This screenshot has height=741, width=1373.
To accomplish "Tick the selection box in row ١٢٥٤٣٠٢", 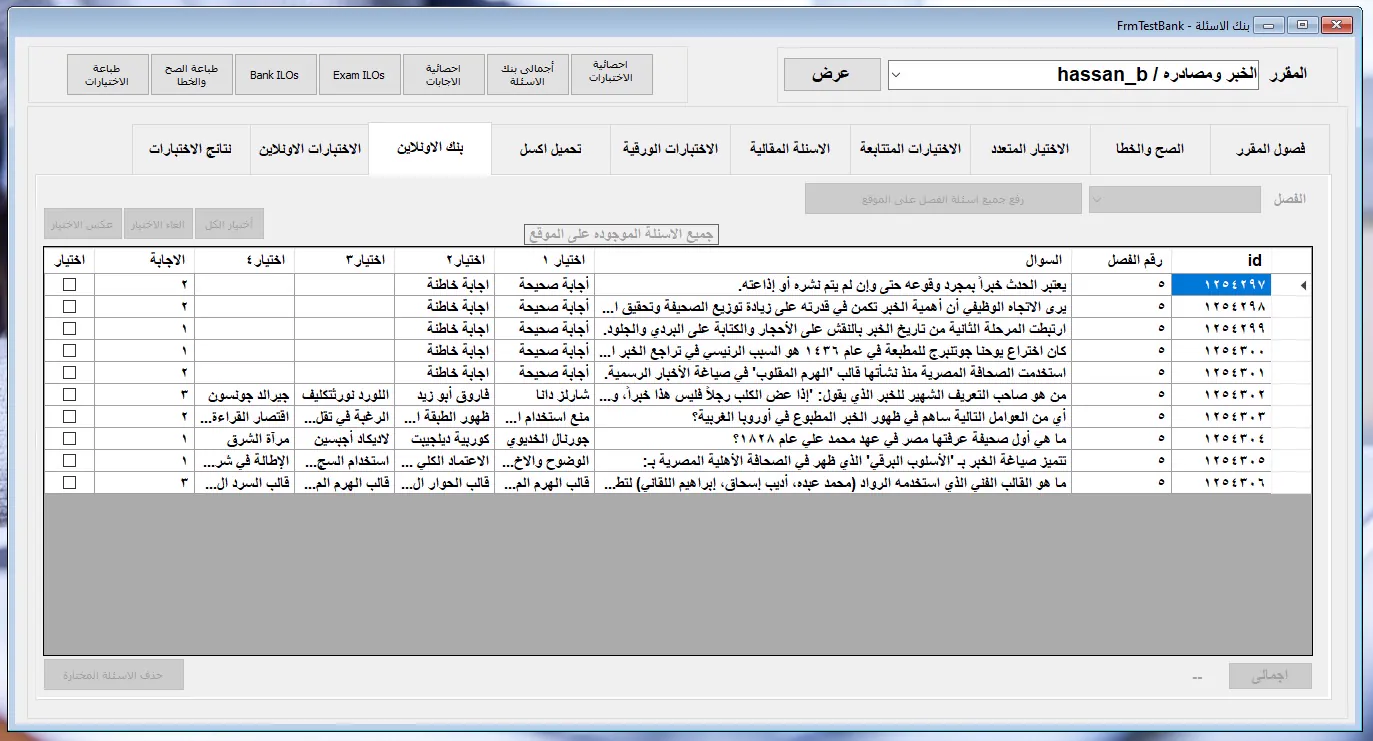I will (69, 394).
